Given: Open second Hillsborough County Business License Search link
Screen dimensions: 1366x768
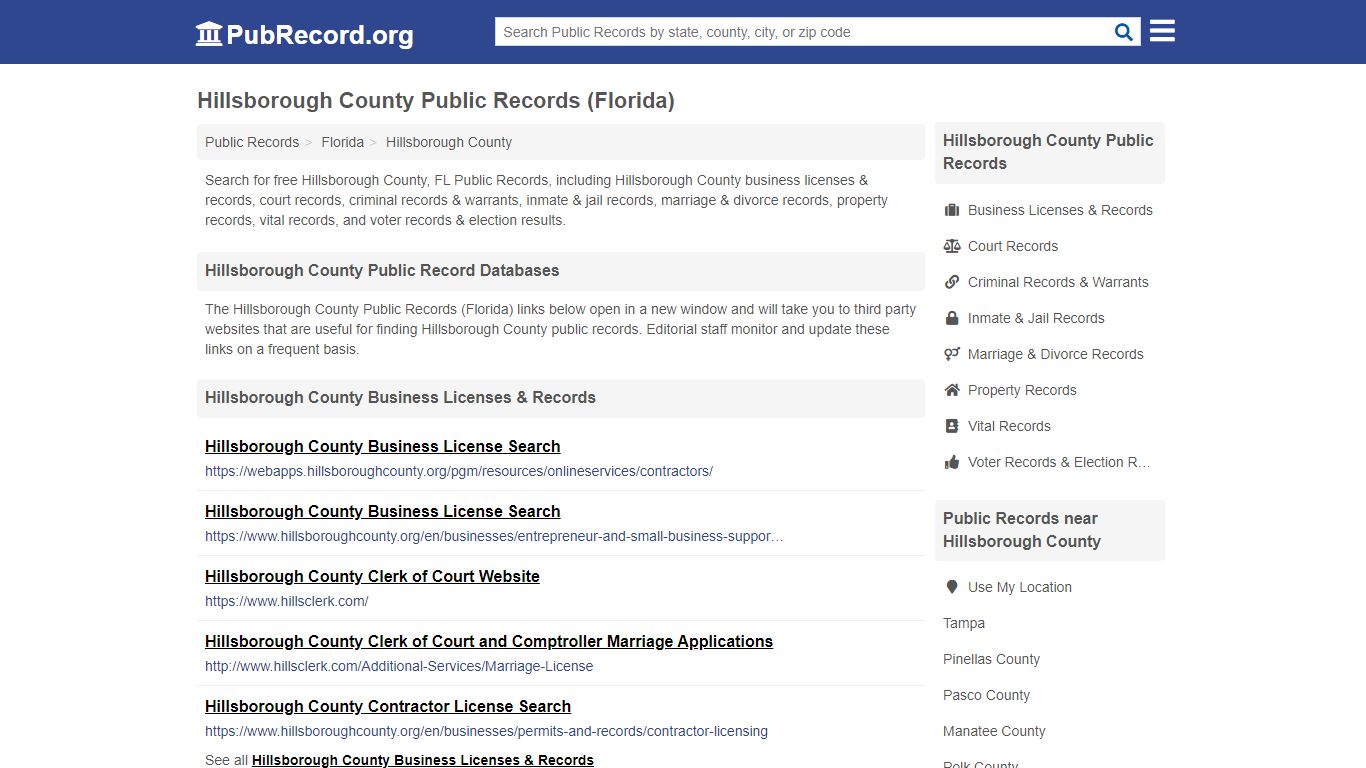Looking at the screenshot, I should (382, 511).
